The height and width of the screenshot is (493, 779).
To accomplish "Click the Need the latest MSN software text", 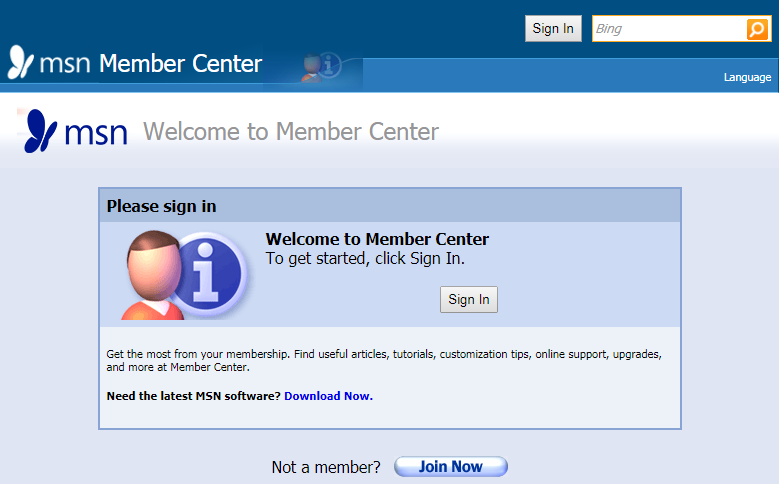I will pyautogui.click(x=194, y=396).
